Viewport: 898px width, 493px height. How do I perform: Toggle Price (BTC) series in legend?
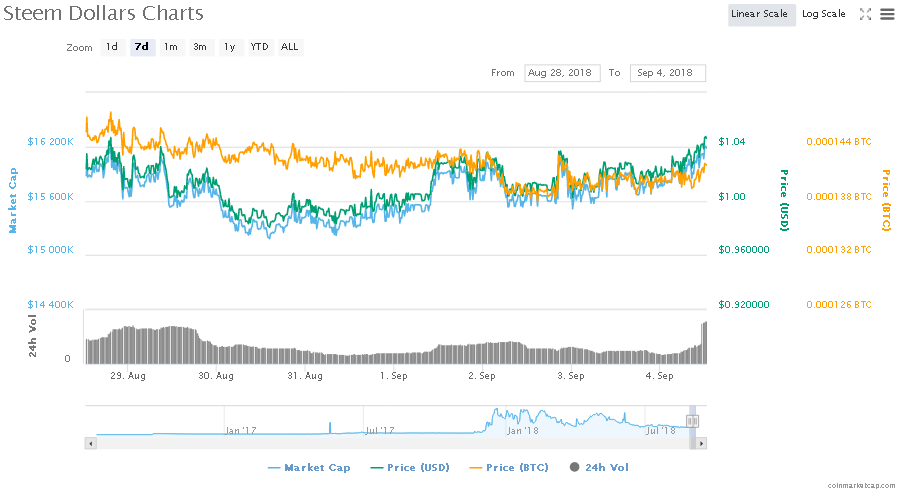(509, 468)
